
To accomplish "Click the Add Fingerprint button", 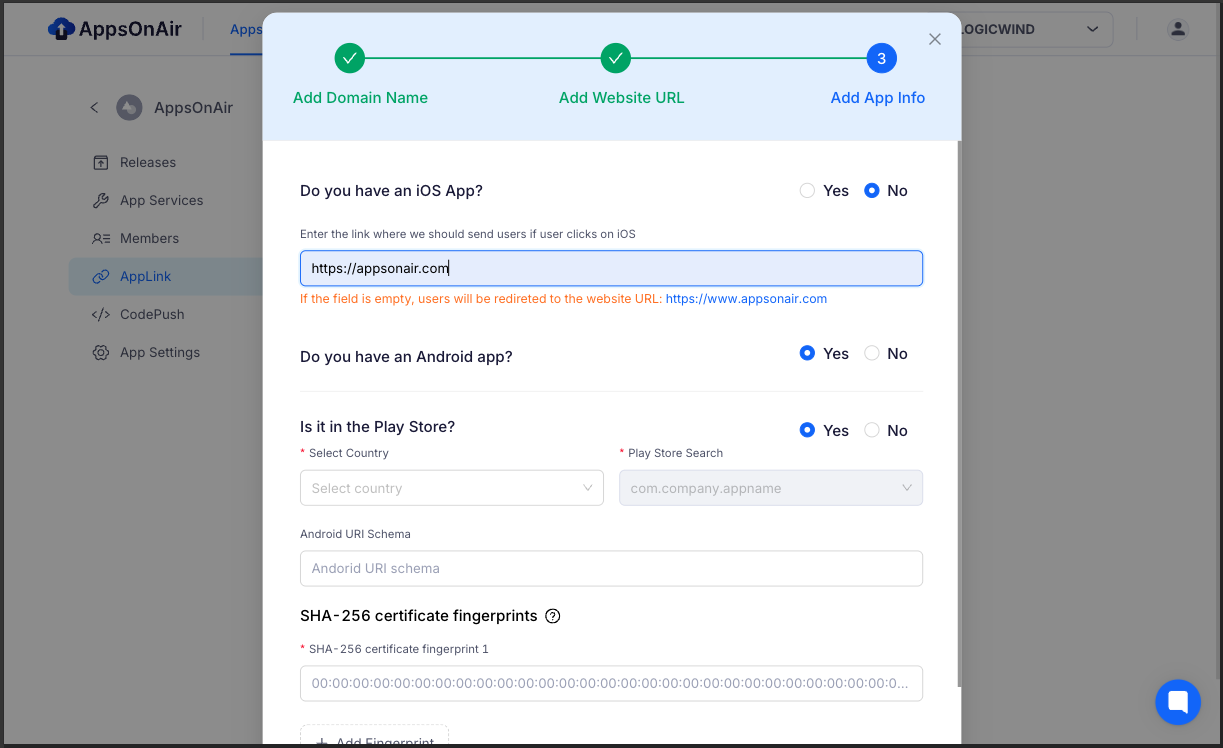I will click(374, 738).
